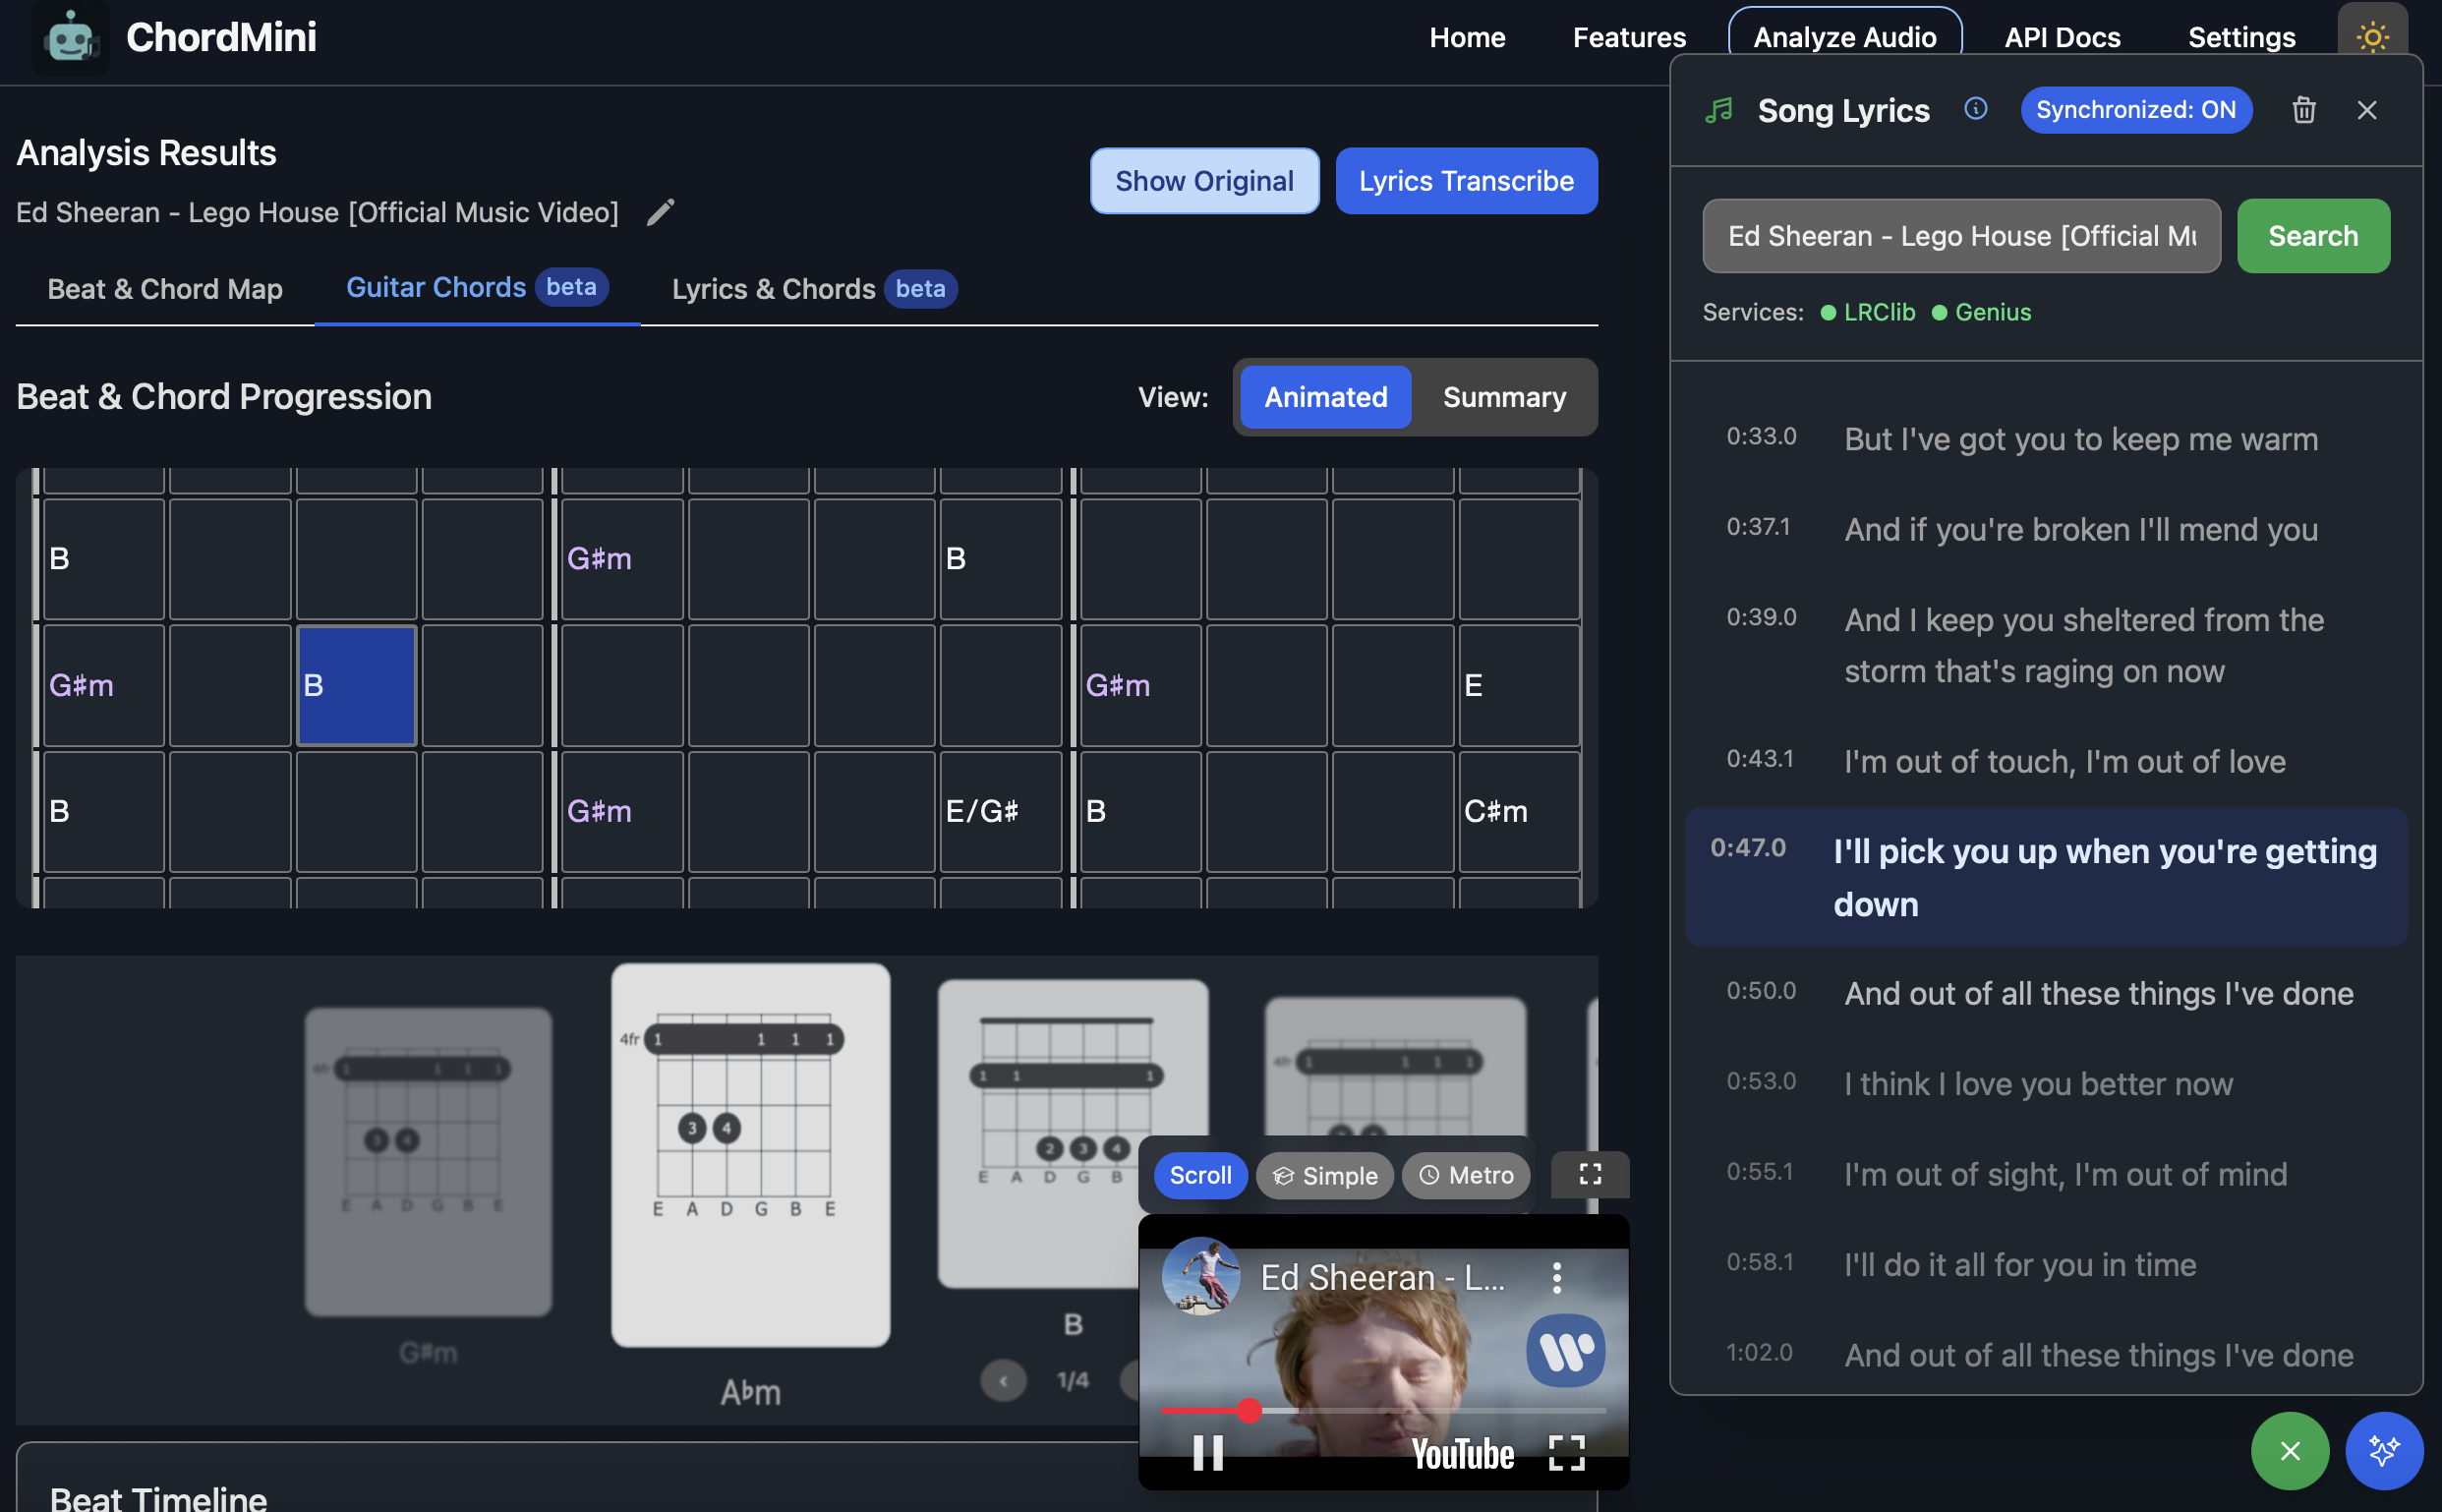The height and width of the screenshot is (1512, 2442).
Task: Click the ChordMini robot logo
Action: [70, 38]
